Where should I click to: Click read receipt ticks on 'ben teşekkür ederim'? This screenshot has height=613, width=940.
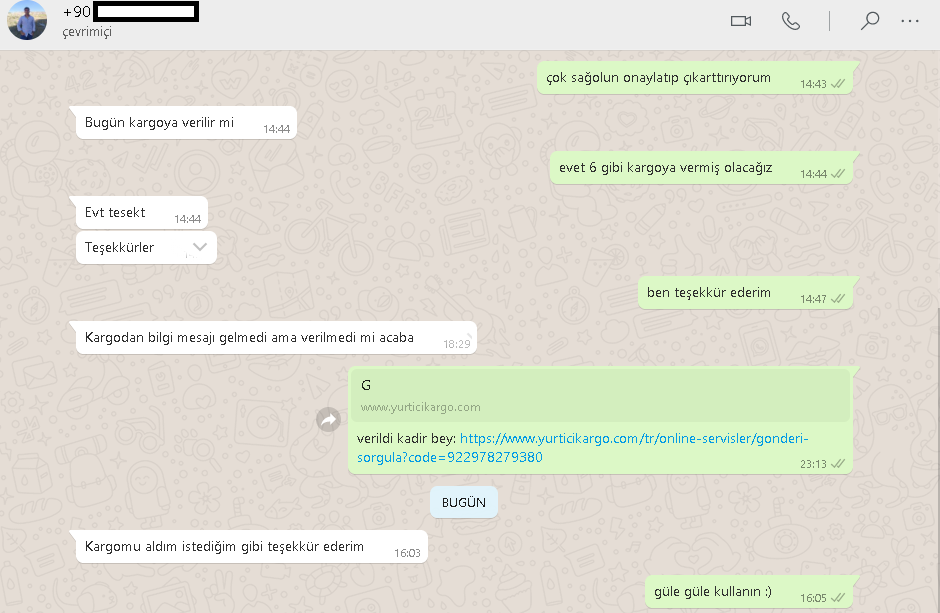point(838,298)
